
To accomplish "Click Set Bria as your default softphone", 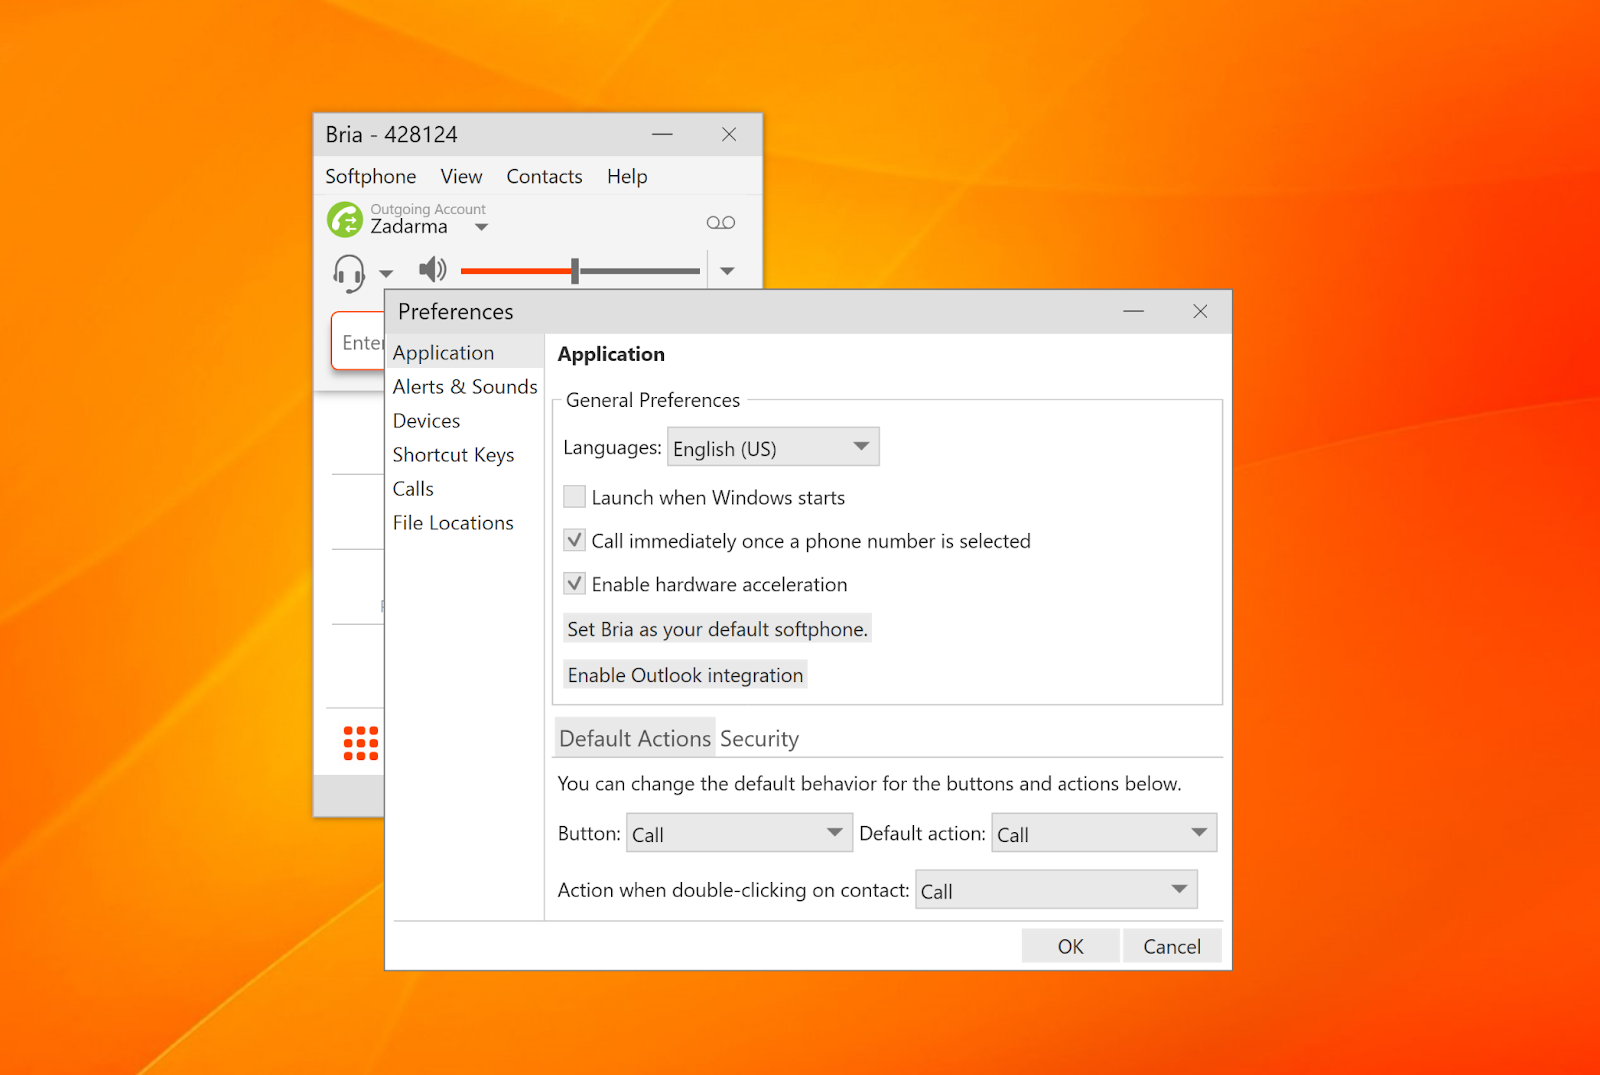I will [x=717, y=629].
